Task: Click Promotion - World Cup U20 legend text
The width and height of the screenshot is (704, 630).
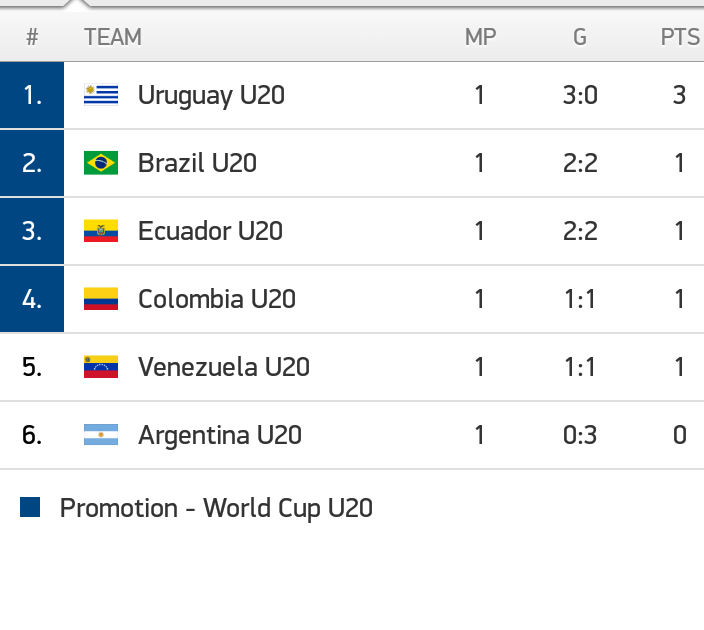Action: click(x=216, y=508)
